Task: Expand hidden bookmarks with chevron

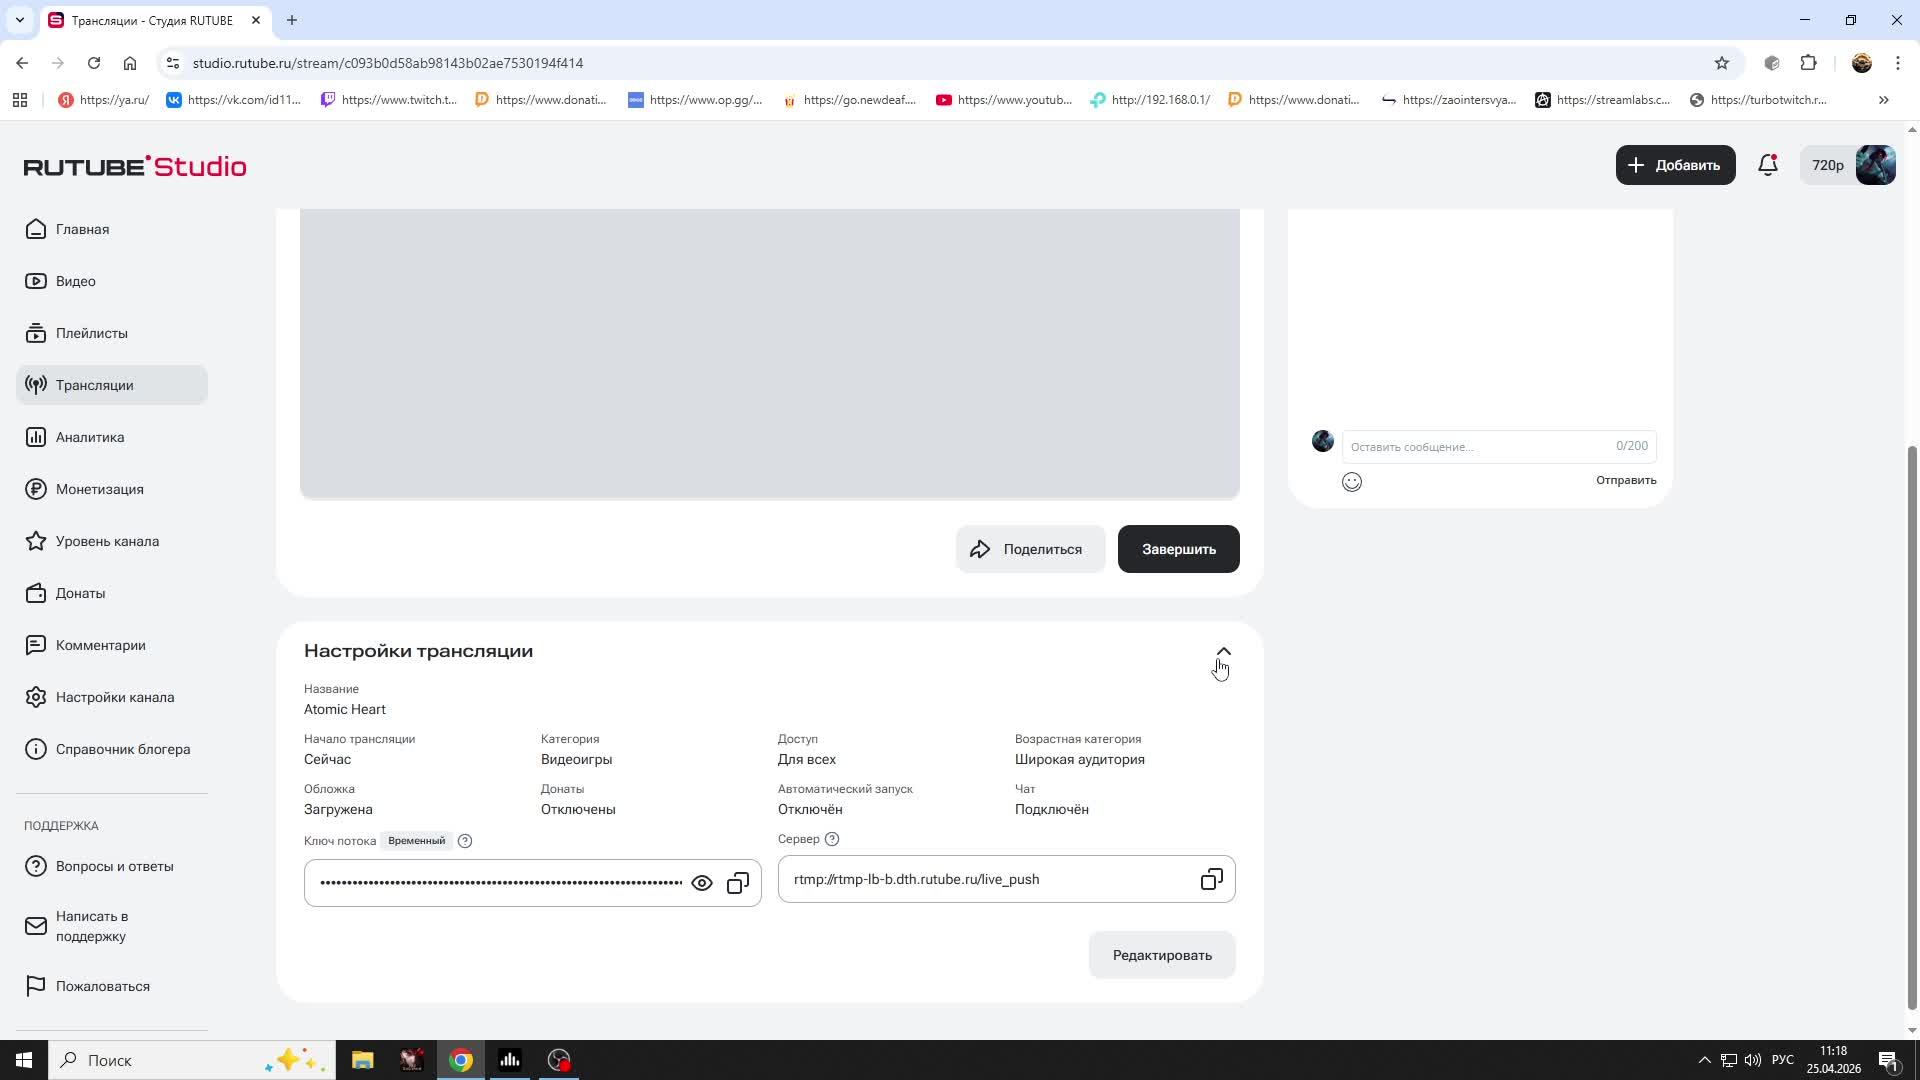Action: coord(1883,100)
